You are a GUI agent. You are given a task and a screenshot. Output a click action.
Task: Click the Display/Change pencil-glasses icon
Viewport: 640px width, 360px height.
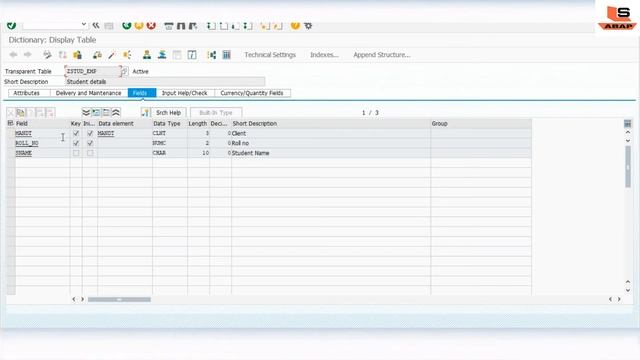click(x=47, y=55)
